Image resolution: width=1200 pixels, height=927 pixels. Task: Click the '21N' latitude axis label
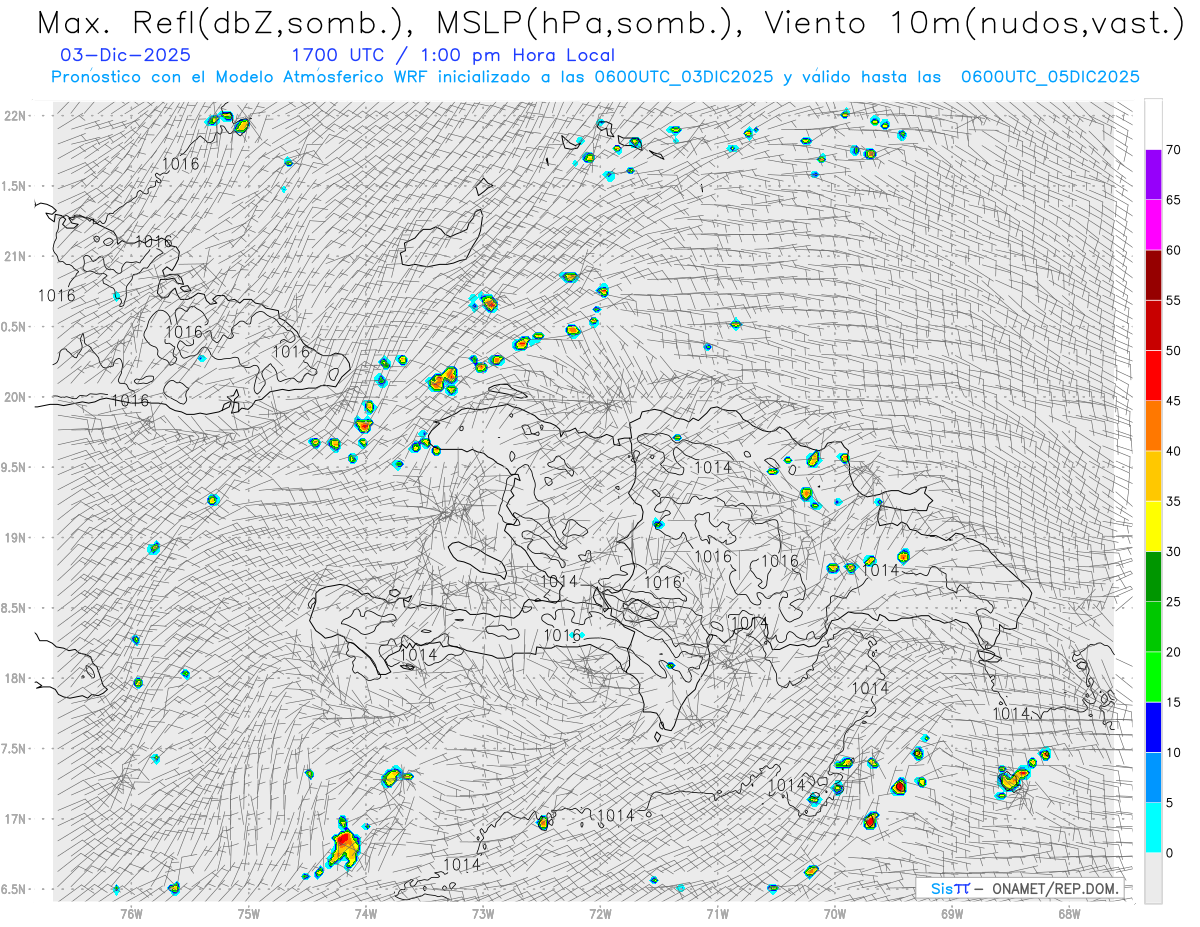coord(16,256)
